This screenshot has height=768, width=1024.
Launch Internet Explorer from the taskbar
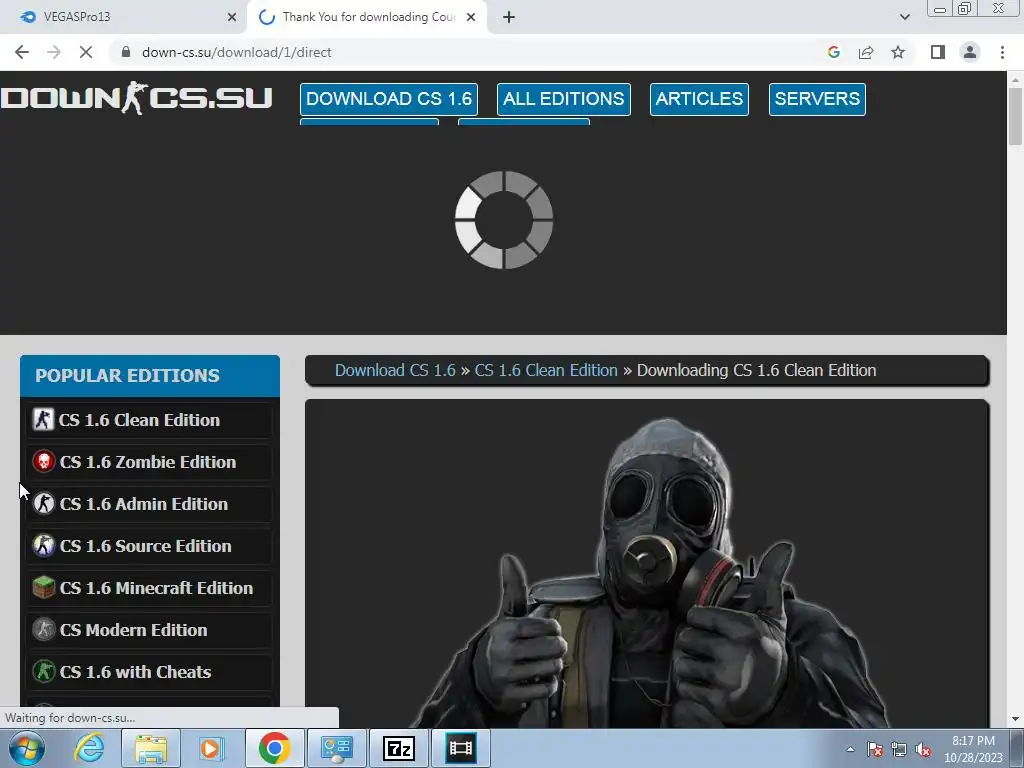[89, 748]
